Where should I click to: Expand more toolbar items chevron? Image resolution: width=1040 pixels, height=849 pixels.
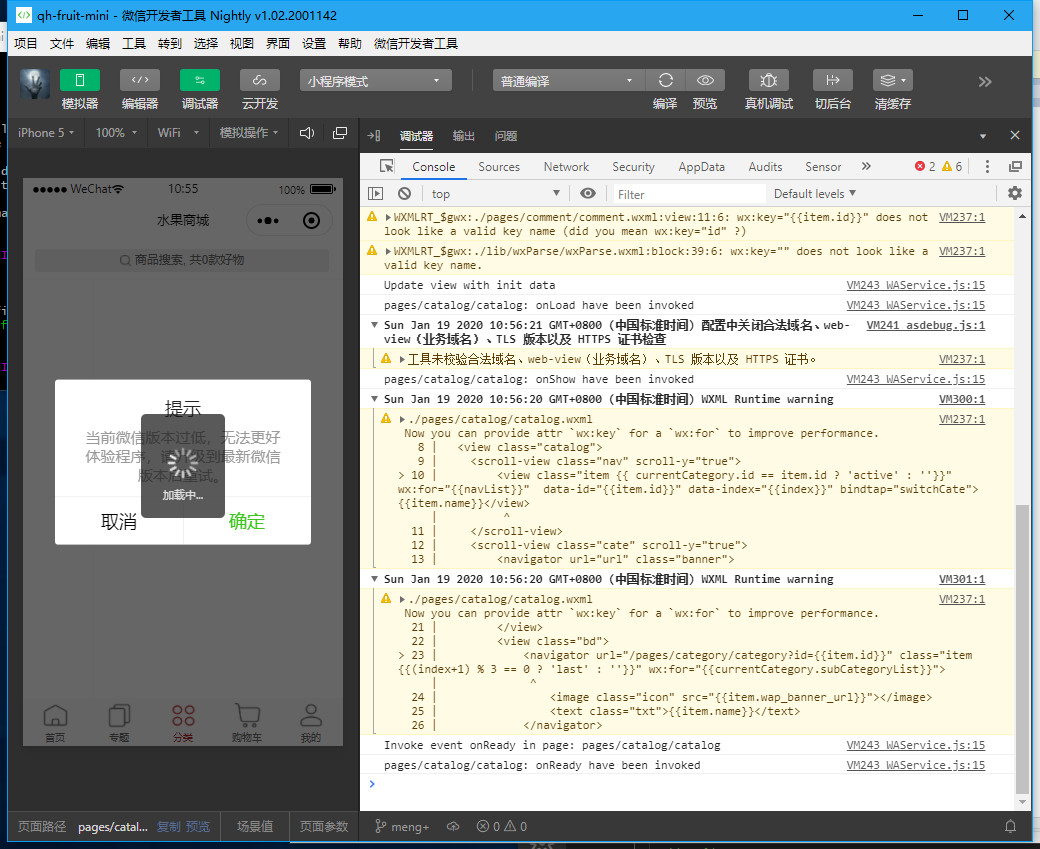pos(984,82)
